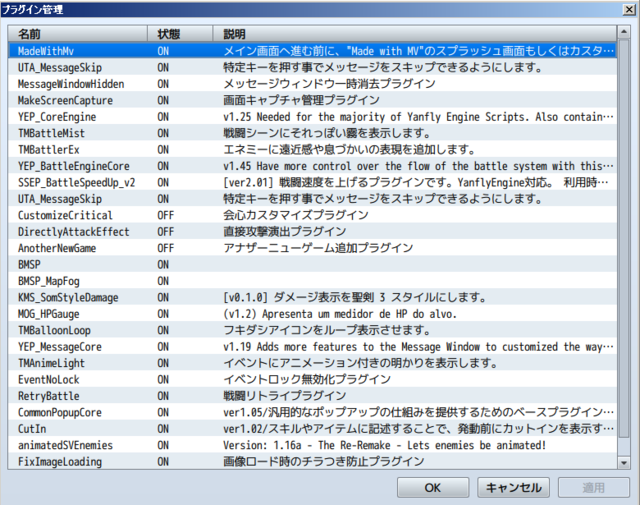Click the 戦闘リトライプラグイン description
The width and height of the screenshot is (640, 505).
click(x=285, y=396)
